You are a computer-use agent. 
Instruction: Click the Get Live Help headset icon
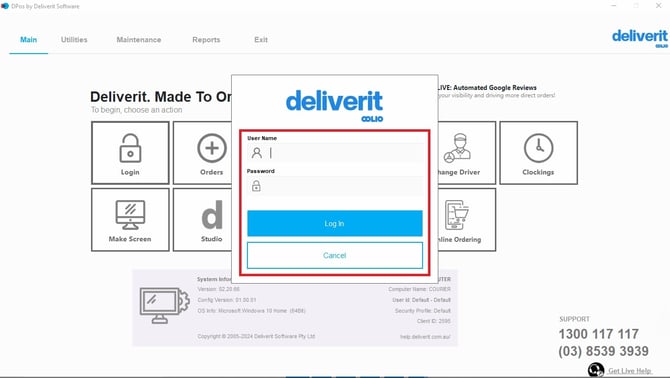[x=596, y=370]
